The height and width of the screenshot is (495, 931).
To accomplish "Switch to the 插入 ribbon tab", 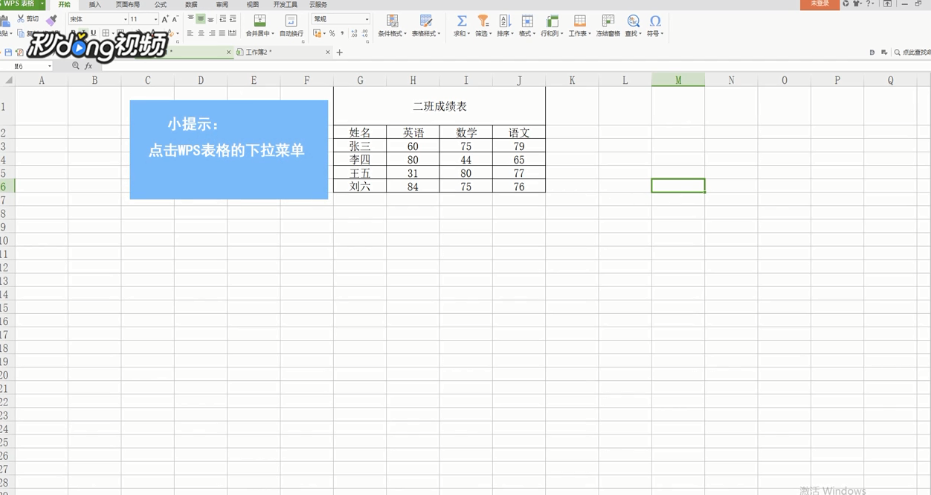I will coord(95,4).
